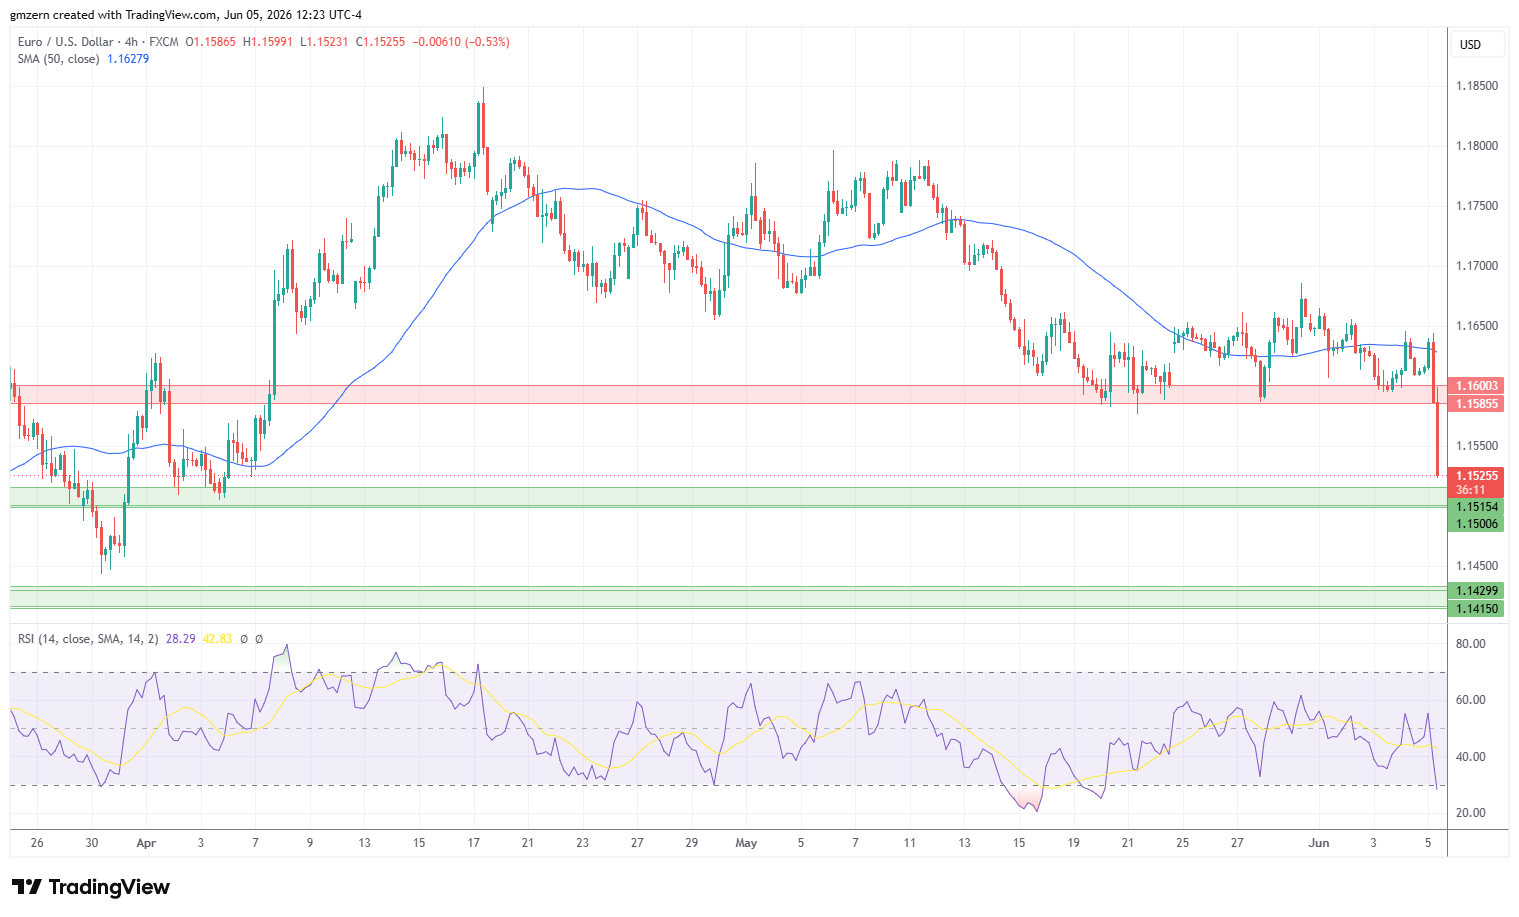Click the 20.00 RSI axis label
The width and height of the screenshot is (1519, 917).
point(1471,813)
